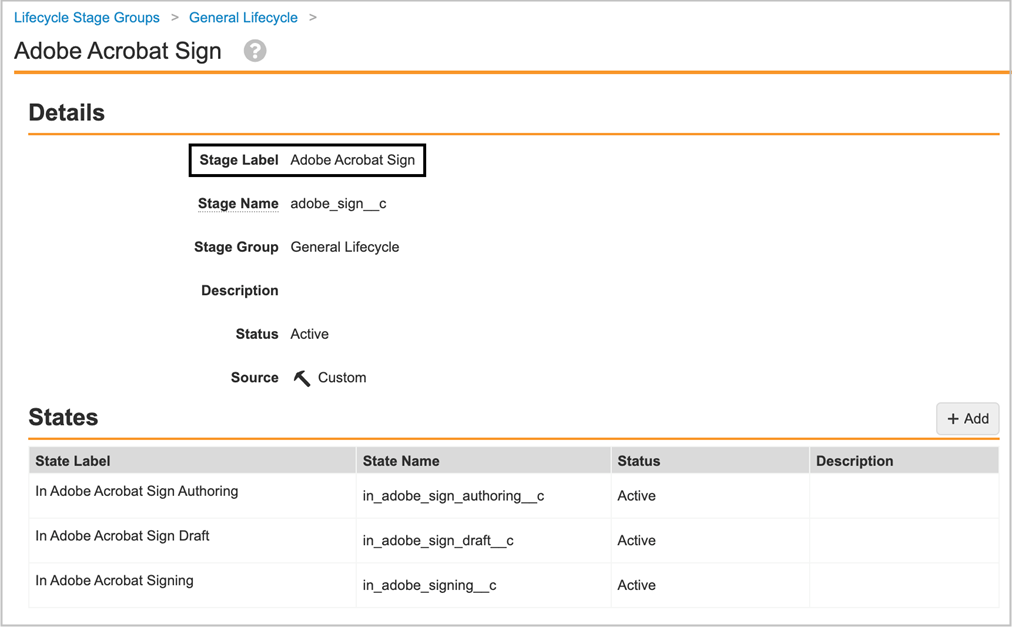
Task: Click the Stage Group value General Lifecycle
Action: (x=344, y=246)
